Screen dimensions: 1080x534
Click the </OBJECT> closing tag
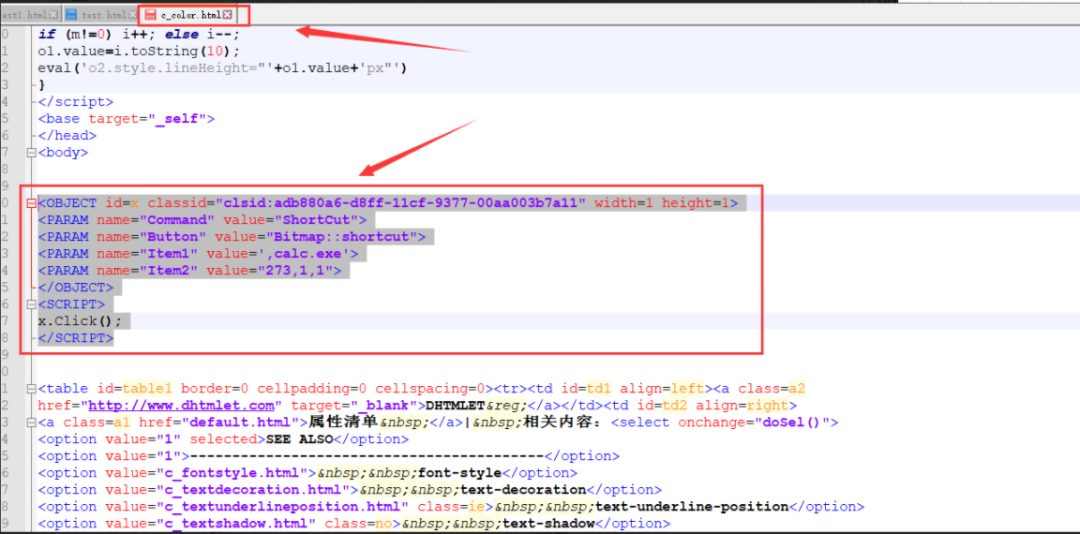pyautogui.click(x=76, y=287)
